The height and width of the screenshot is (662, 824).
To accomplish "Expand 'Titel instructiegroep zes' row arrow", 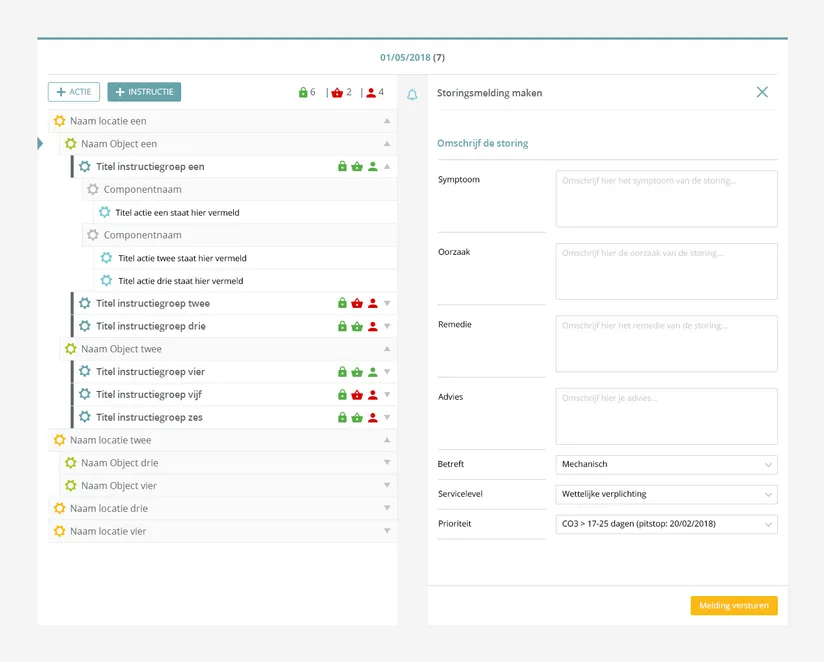I will tap(387, 418).
